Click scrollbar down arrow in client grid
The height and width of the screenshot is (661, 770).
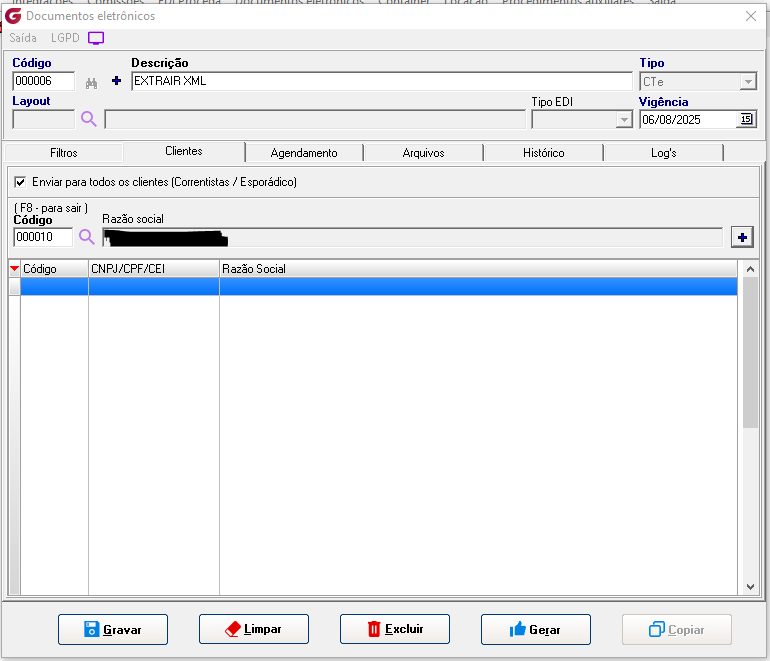750,586
